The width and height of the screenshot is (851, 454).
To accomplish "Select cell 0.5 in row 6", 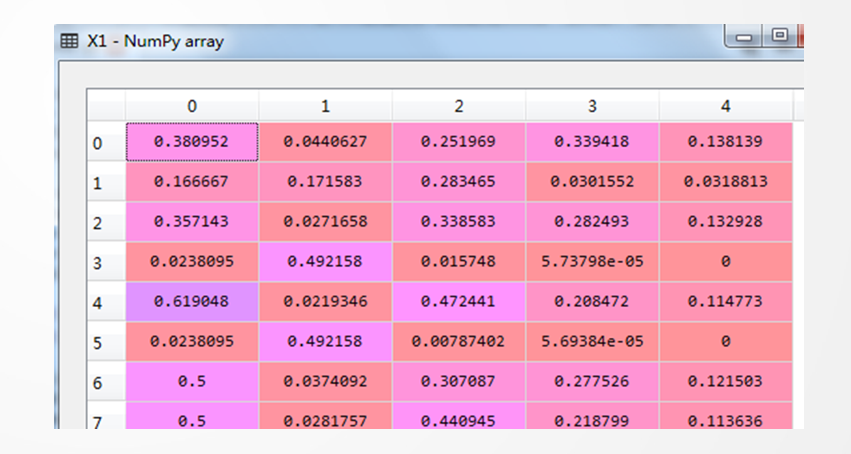I will pyautogui.click(x=192, y=381).
